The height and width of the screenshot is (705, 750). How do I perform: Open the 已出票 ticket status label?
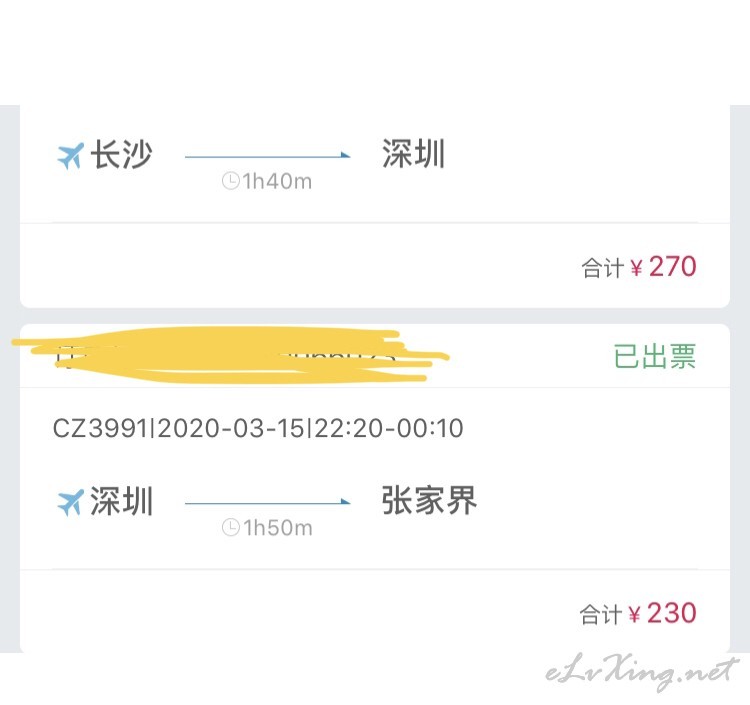pyautogui.click(x=655, y=356)
